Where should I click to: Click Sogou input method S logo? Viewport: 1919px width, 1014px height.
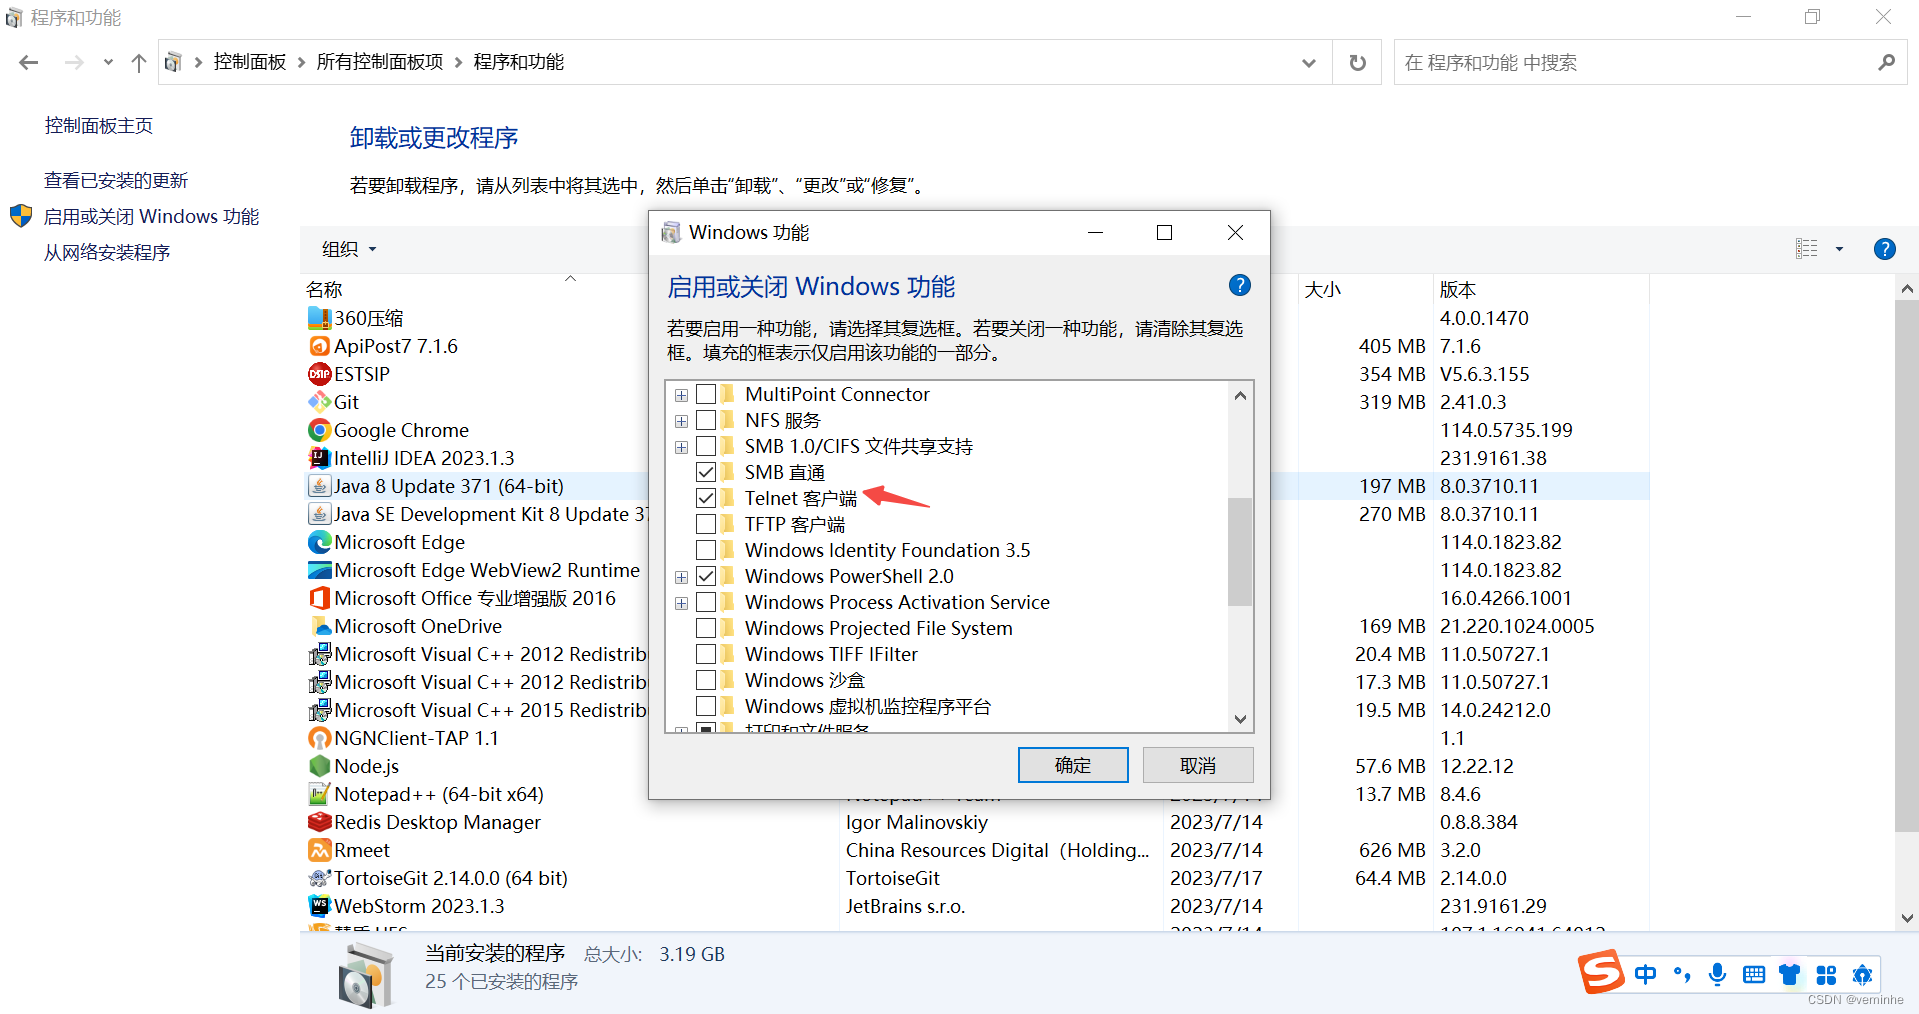(x=1600, y=972)
